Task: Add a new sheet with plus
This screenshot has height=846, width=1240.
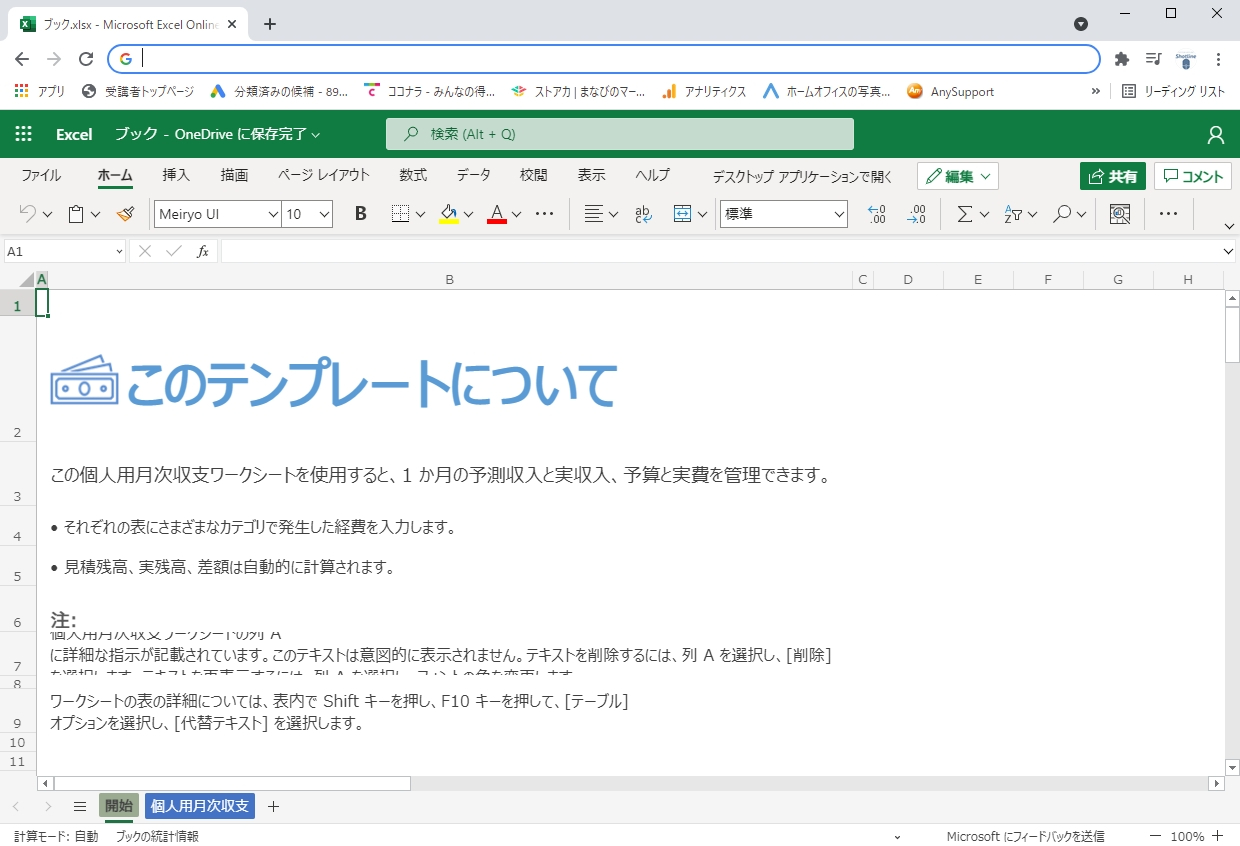Action: click(x=273, y=806)
